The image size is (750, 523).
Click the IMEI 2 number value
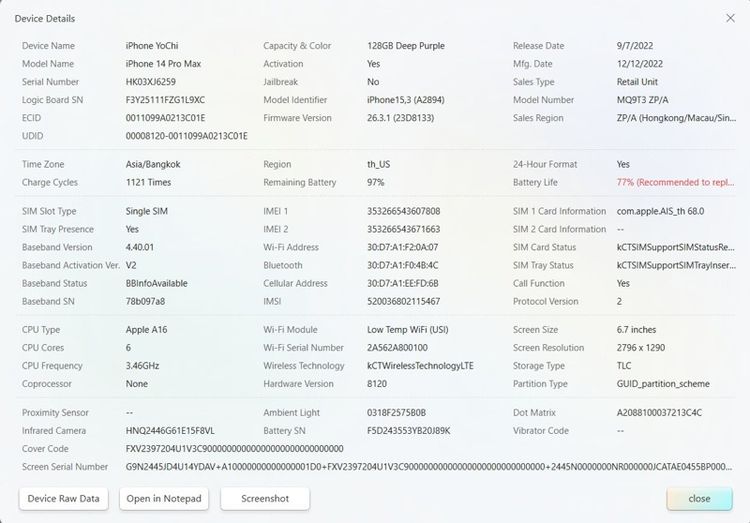403,229
